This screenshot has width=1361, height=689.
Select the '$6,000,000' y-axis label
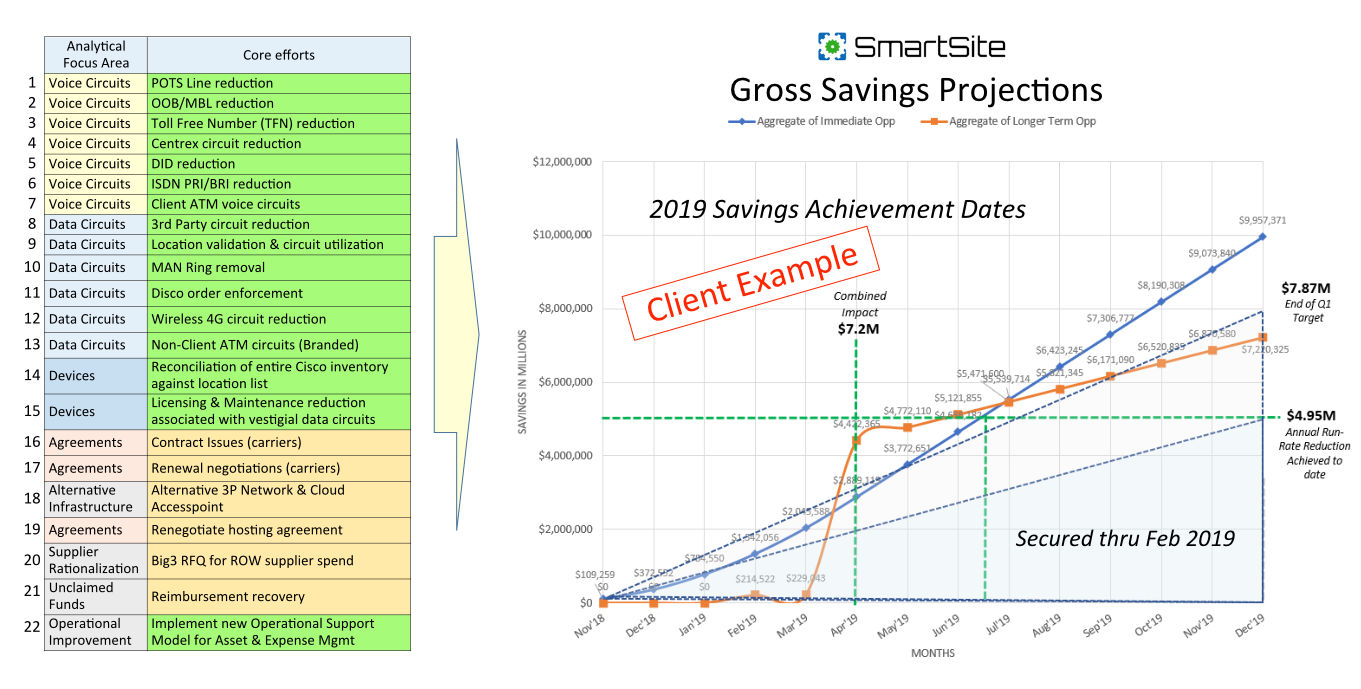click(565, 382)
